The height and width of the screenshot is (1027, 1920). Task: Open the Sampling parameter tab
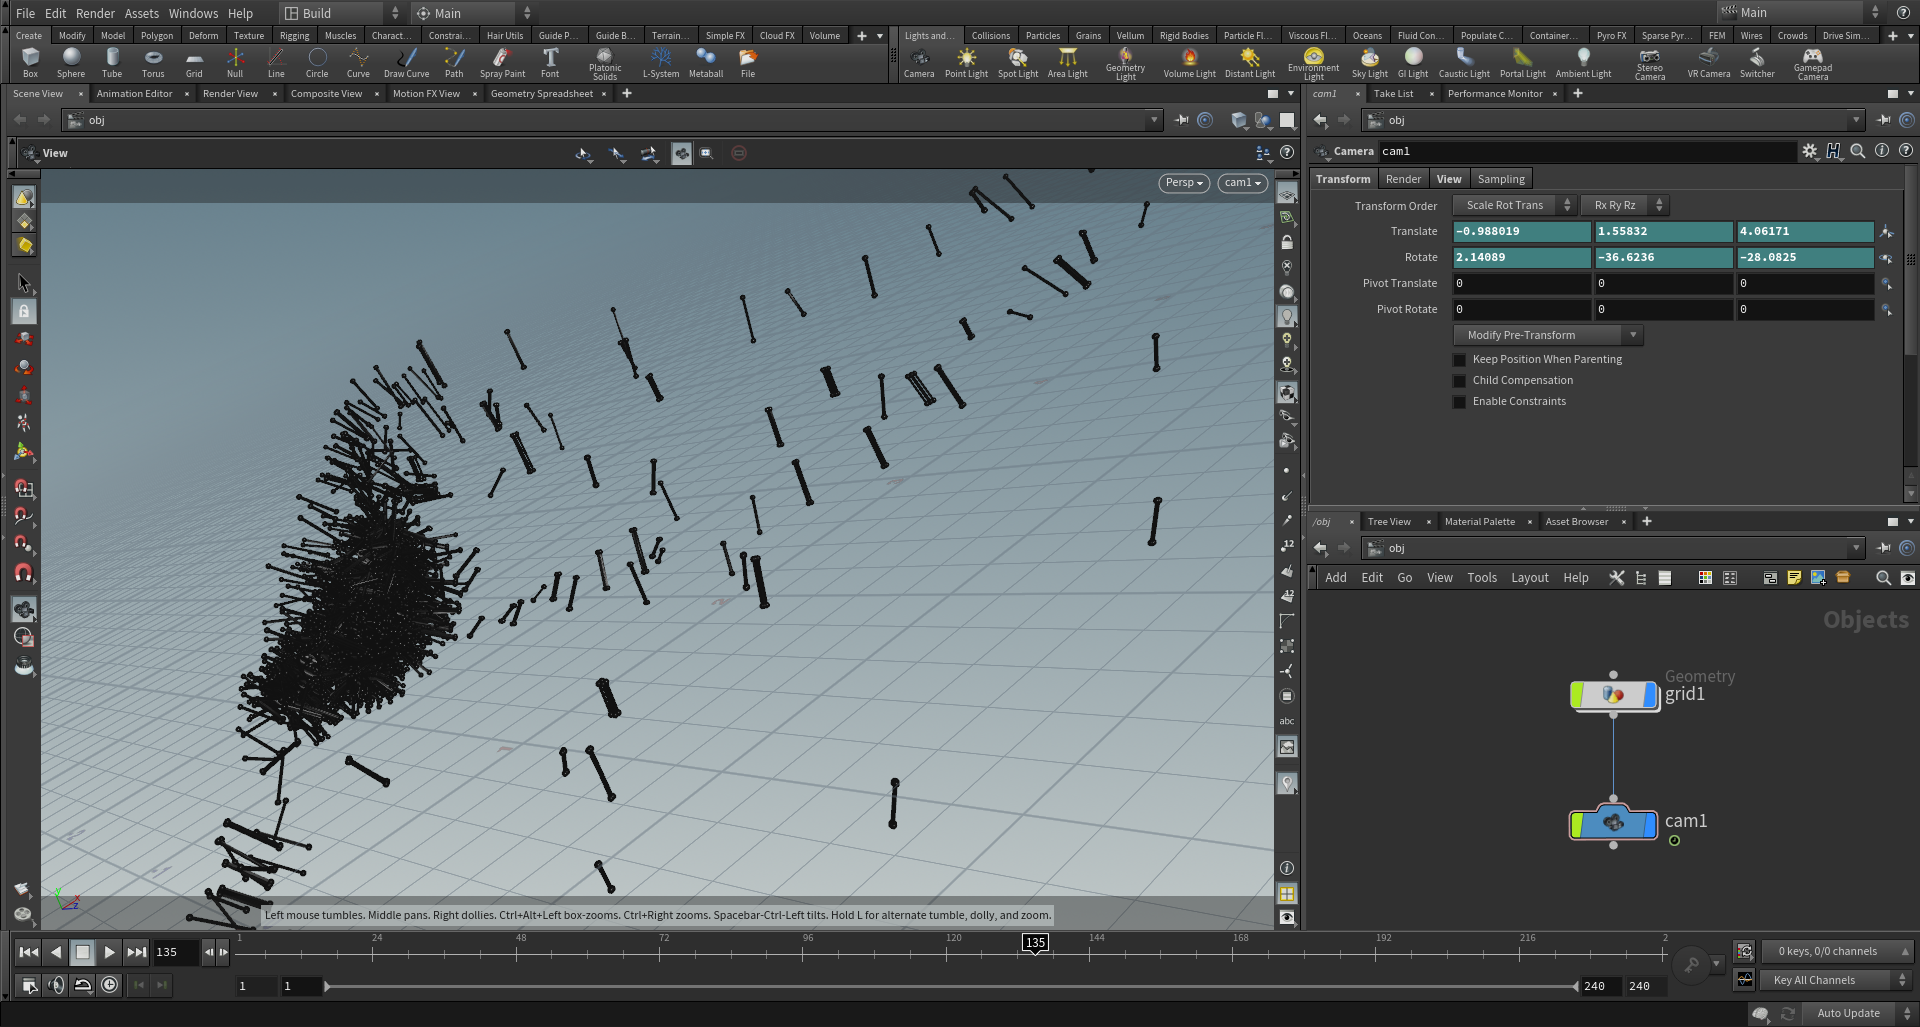click(x=1501, y=179)
